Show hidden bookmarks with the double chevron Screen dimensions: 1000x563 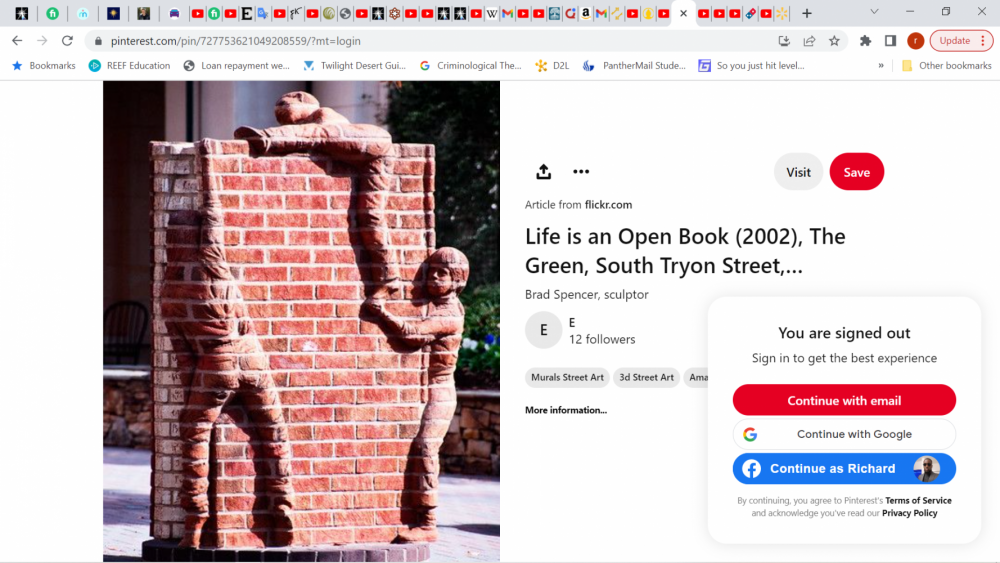[881, 65]
